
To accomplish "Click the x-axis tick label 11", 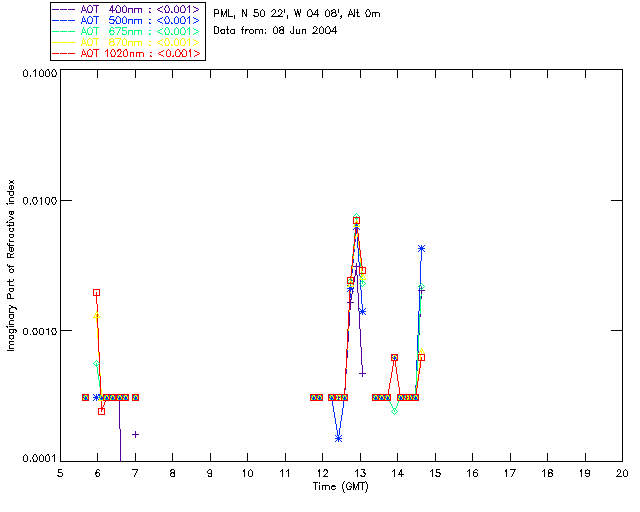I will click(x=285, y=473).
